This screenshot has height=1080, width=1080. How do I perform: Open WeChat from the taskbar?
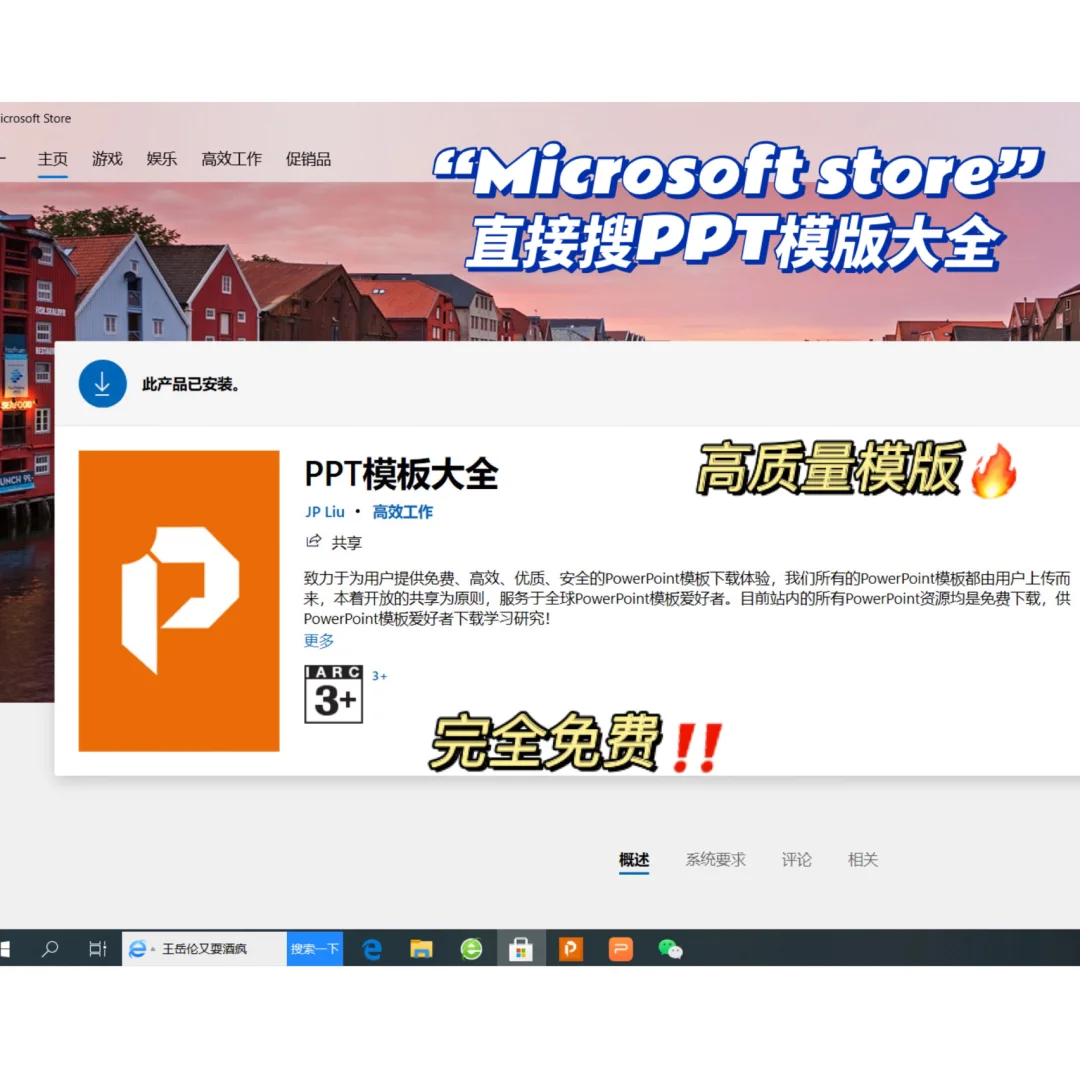[671, 948]
